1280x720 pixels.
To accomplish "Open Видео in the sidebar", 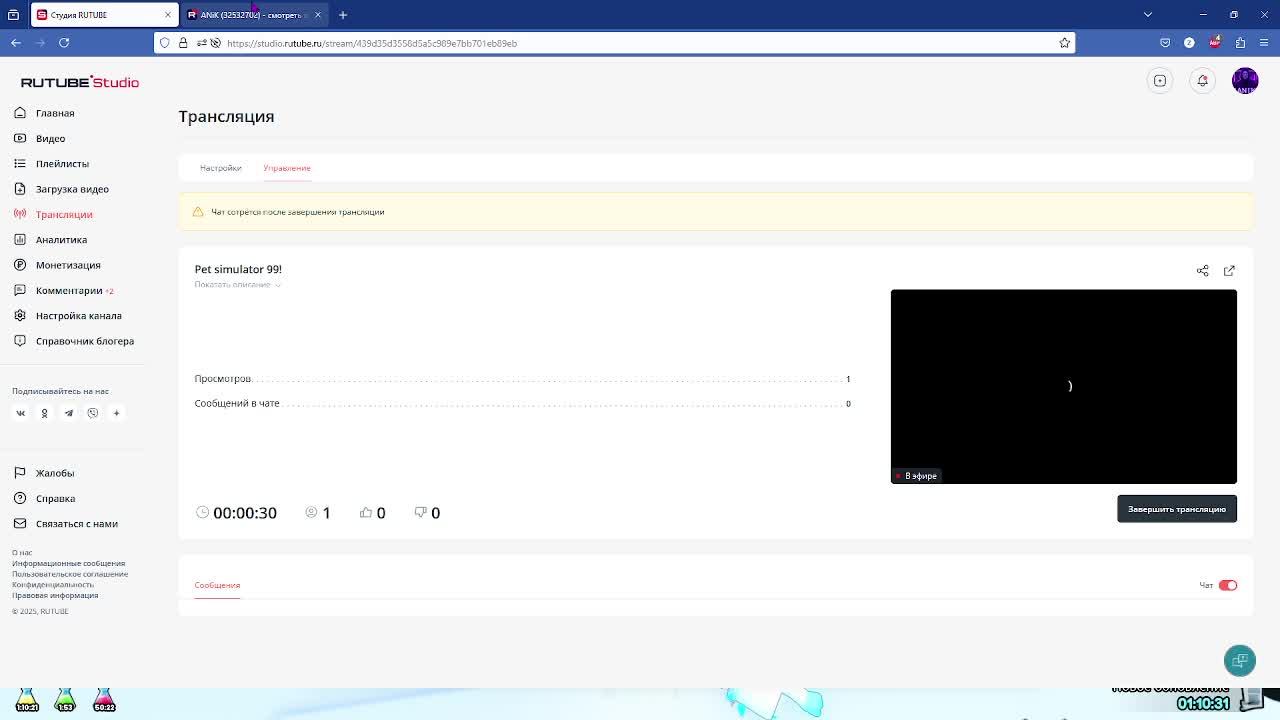I will [50, 138].
